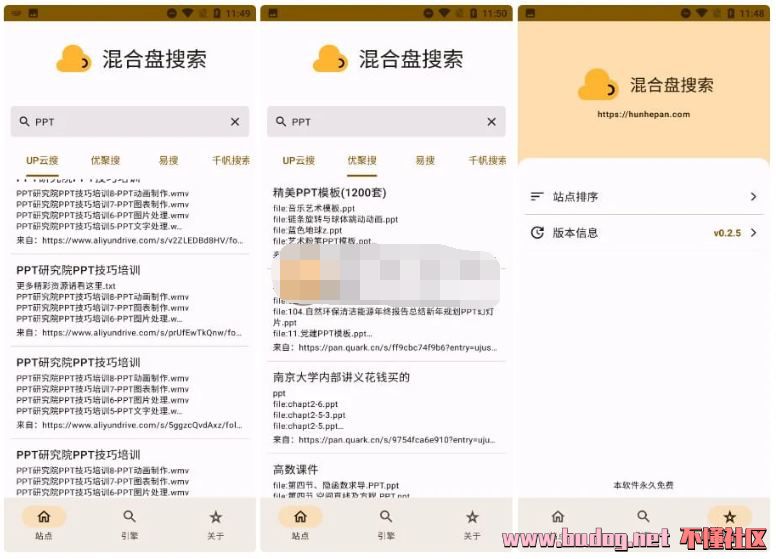The height and width of the screenshot is (559, 776).
Task: Tap the search magnifier icon in the middle screen
Action: click(281, 121)
